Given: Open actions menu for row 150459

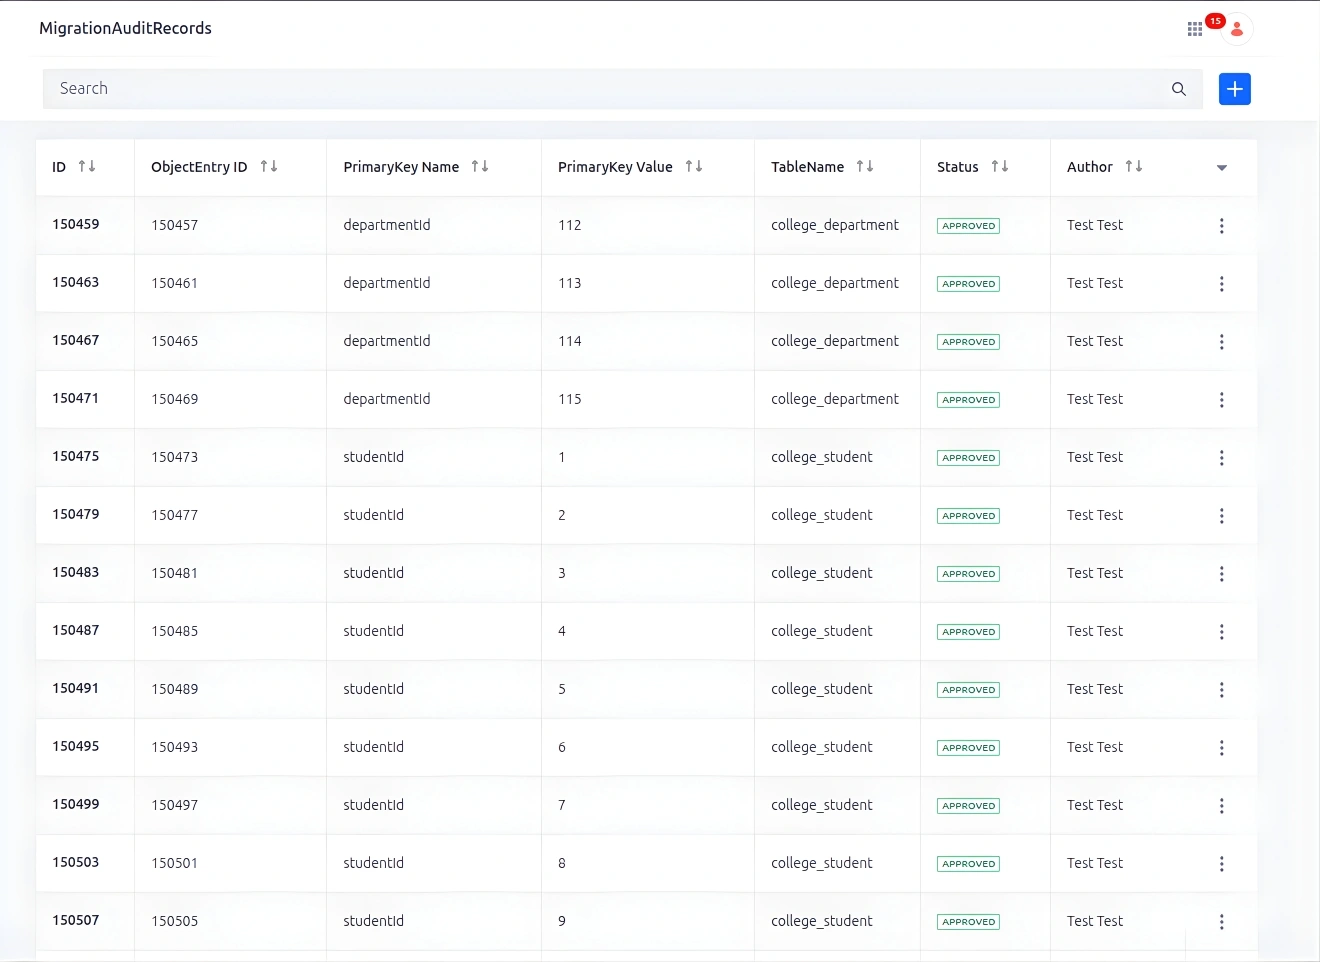Looking at the screenshot, I should (1222, 226).
